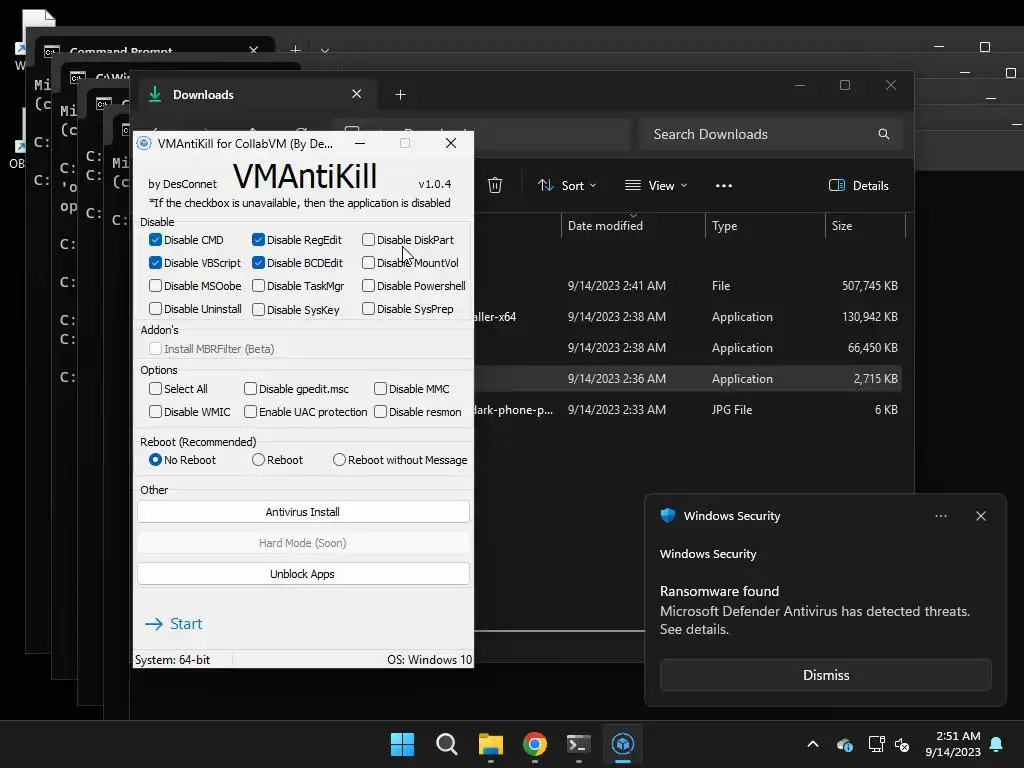Click the VMAntiKill taskbar icon
Screen dimensions: 1024x768
click(x=623, y=744)
